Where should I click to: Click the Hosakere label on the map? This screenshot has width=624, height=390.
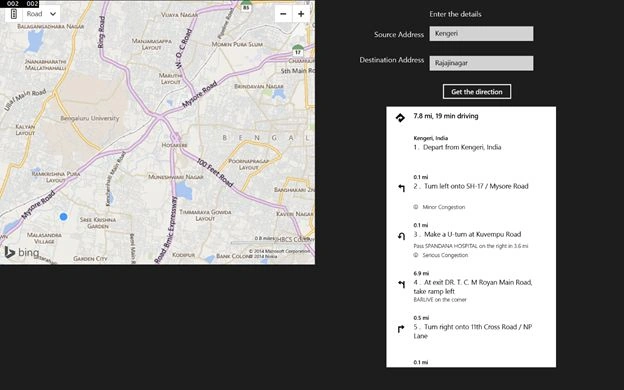click(x=174, y=145)
